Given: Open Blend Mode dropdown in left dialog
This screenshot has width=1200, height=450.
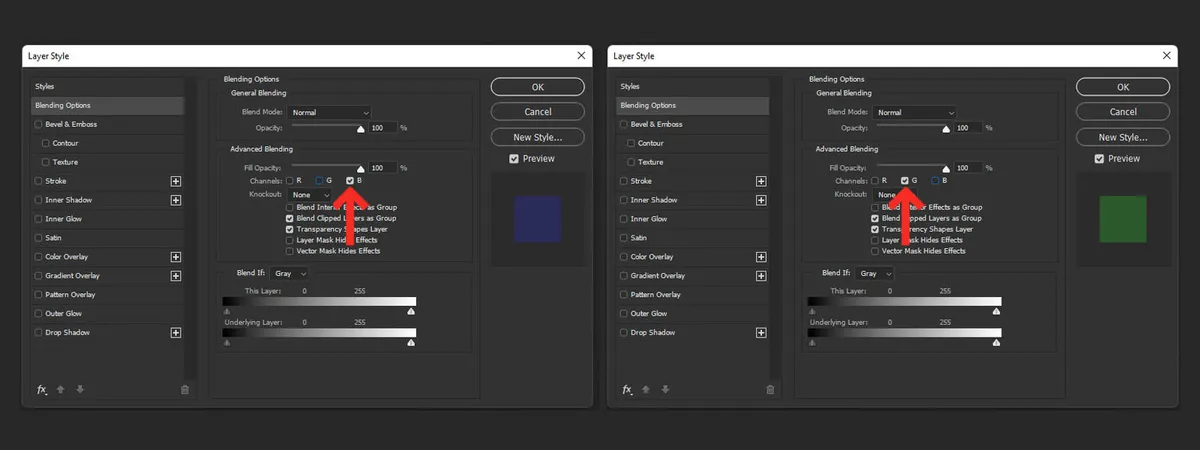Looking at the screenshot, I should pos(331,113).
